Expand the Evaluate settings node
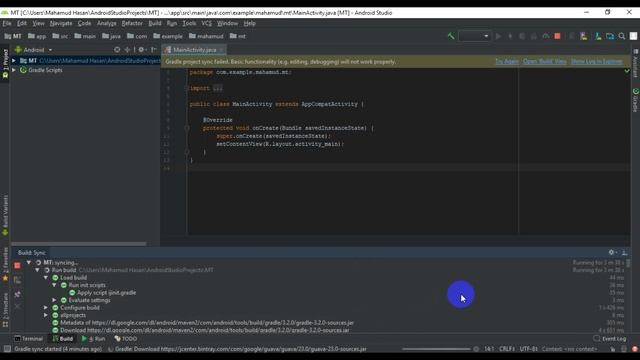Viewport: 640px width, 360px height. [x=54, y=300]
